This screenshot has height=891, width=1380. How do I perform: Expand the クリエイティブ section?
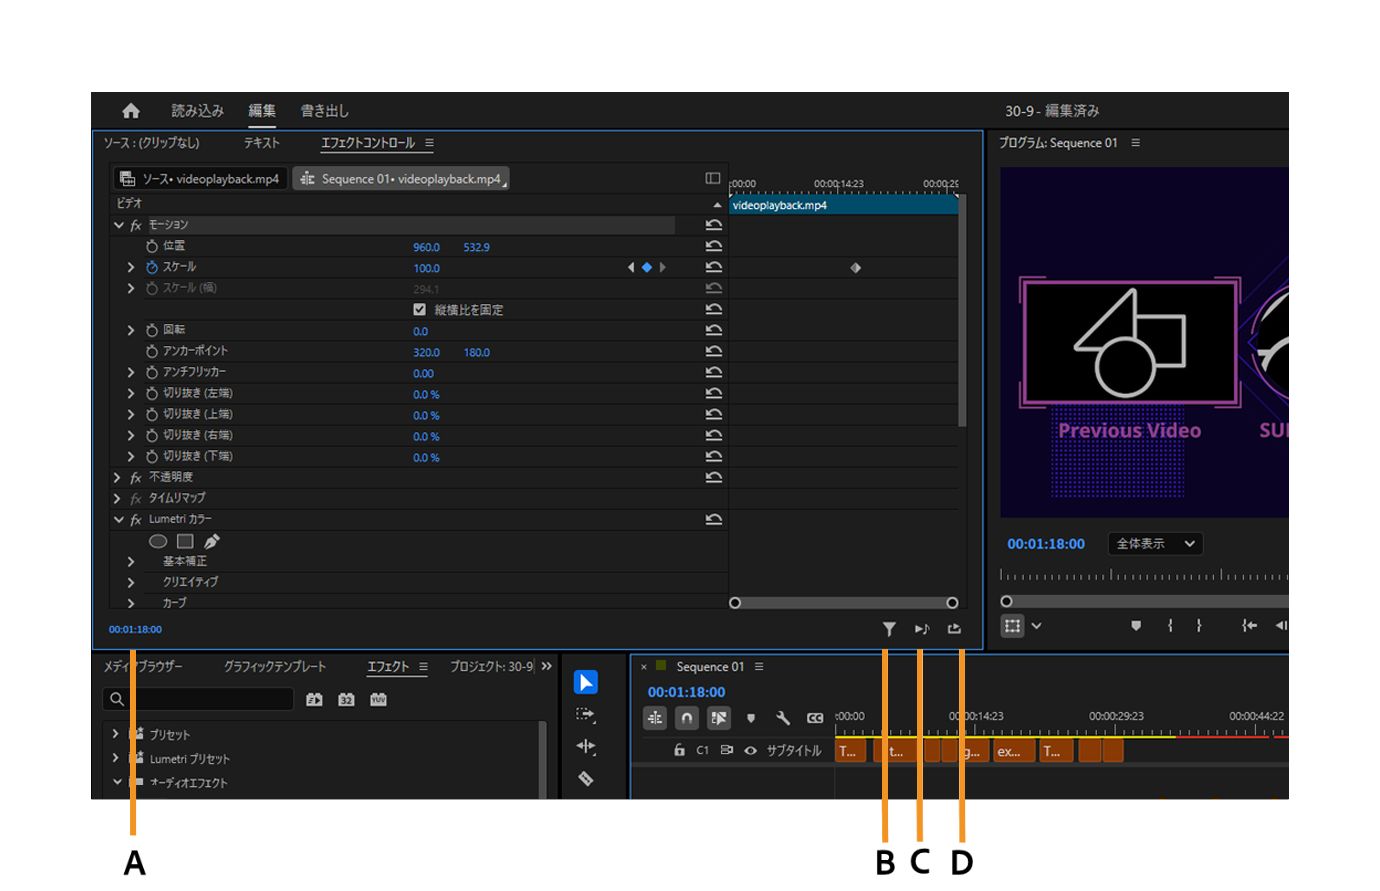131,582
